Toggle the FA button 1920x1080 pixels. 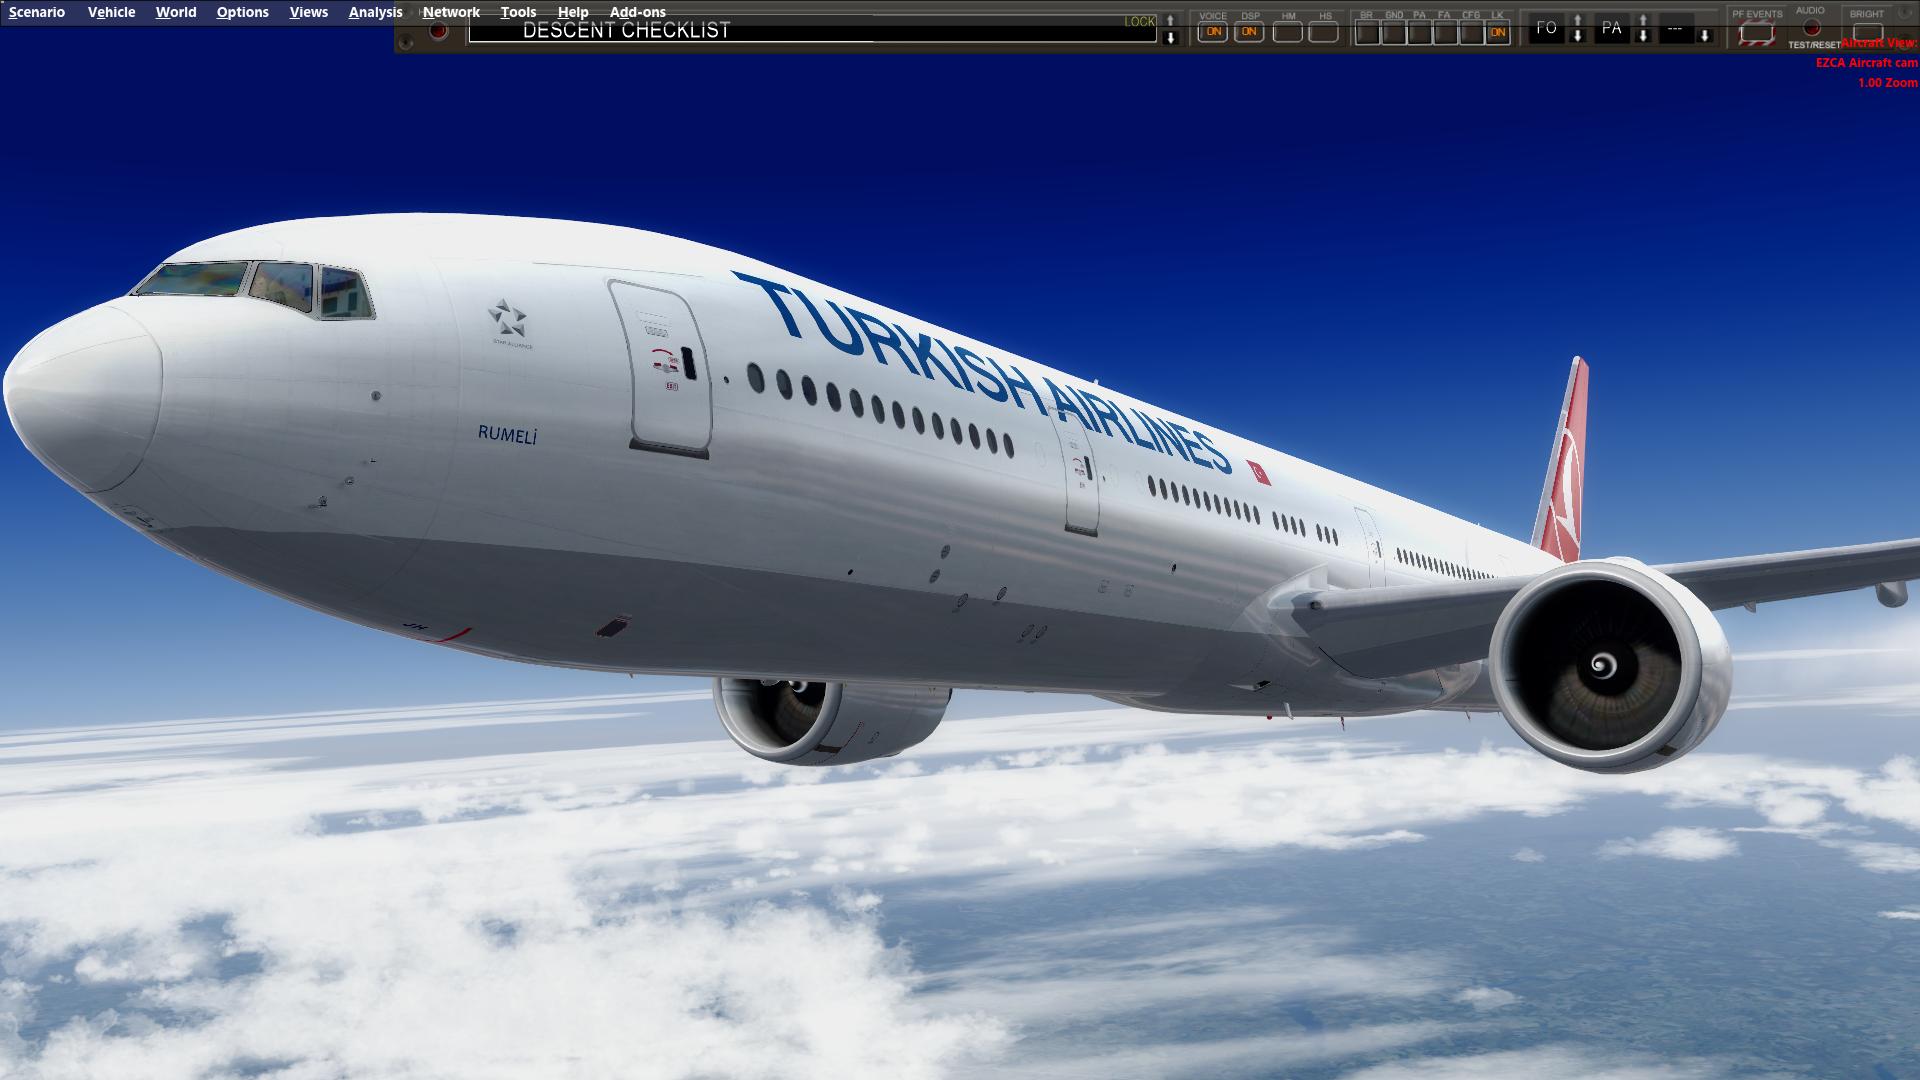pos(1445,33)
